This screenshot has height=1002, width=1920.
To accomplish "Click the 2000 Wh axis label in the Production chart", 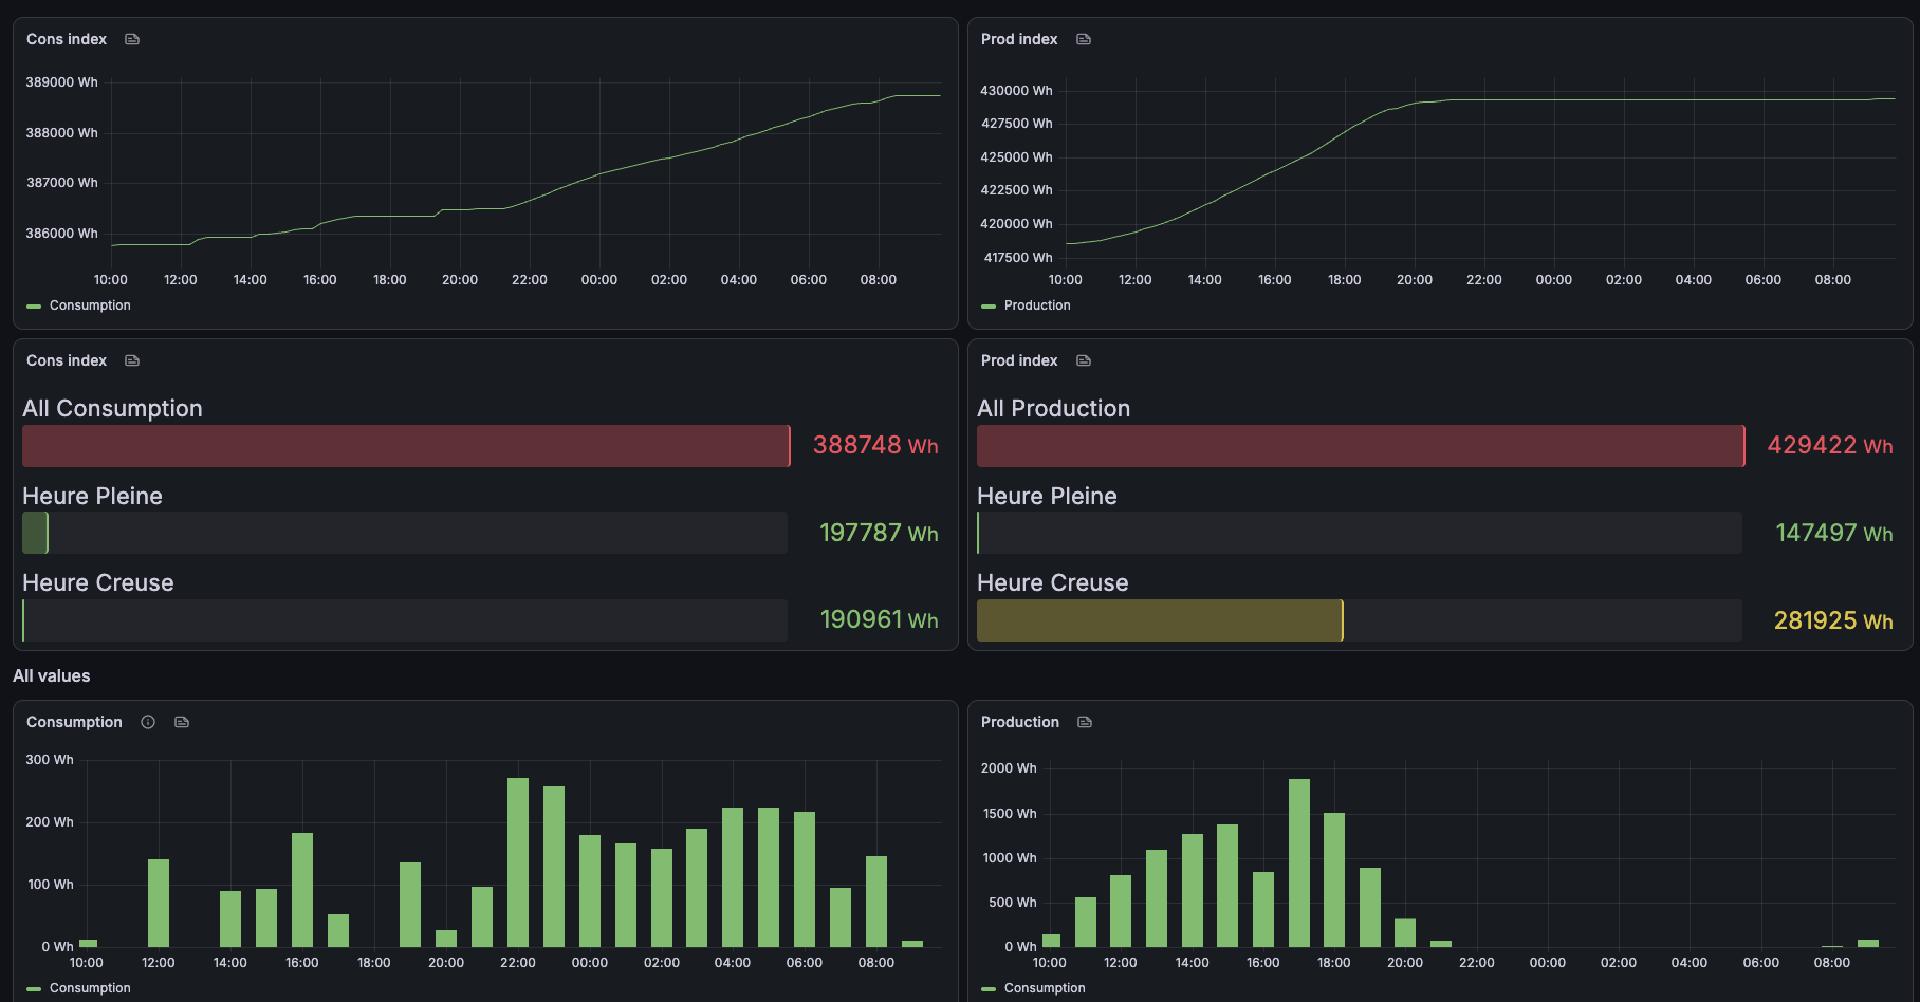I will point(1008,768).
